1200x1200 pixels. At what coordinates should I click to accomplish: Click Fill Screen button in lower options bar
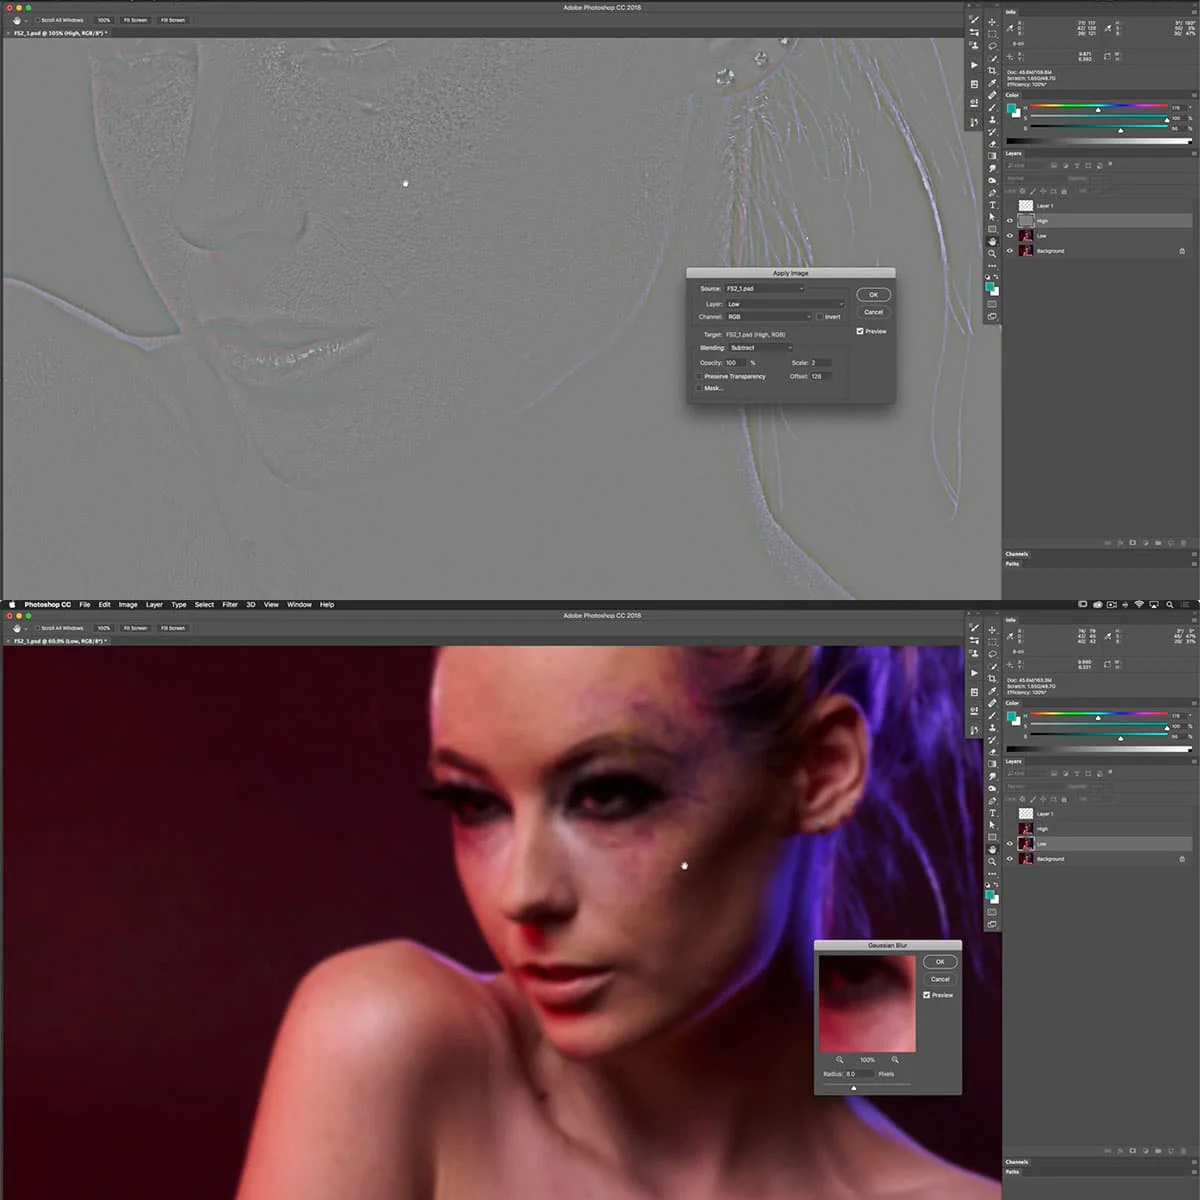coord(173,628)
